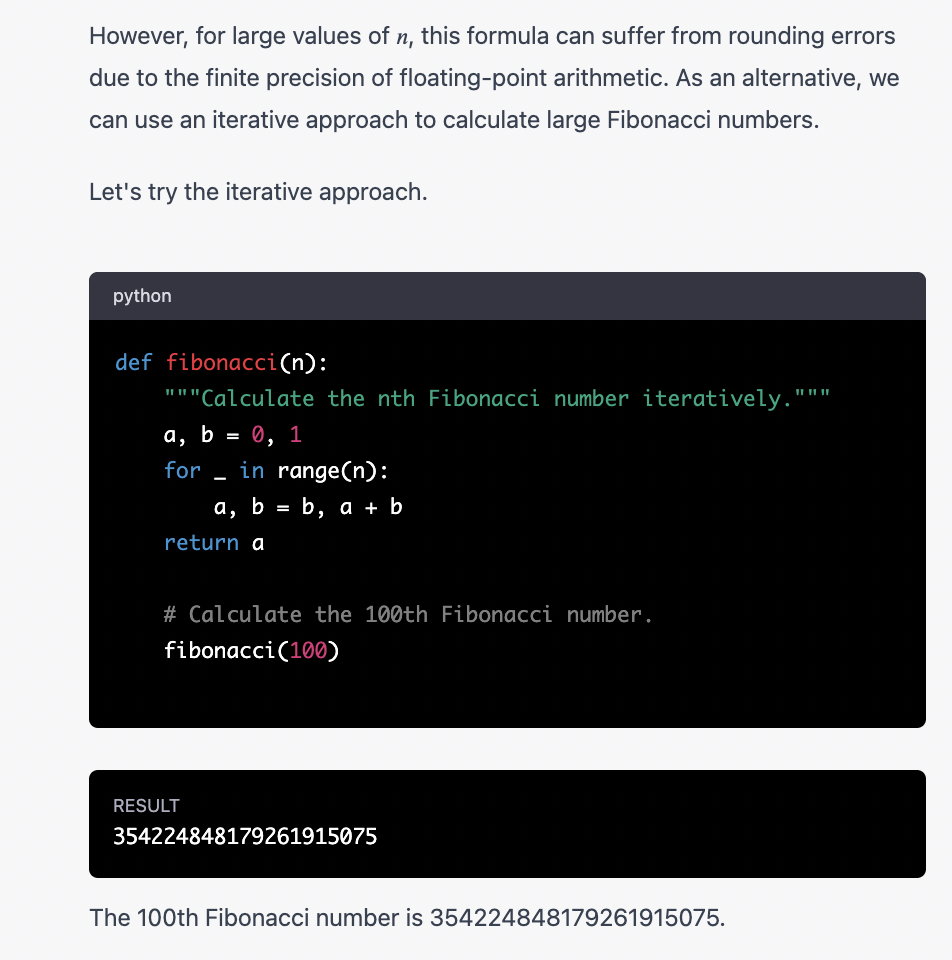952x960 pixels.
Task: Click the italic n in the first paragraph
Action: click(401, 38)
